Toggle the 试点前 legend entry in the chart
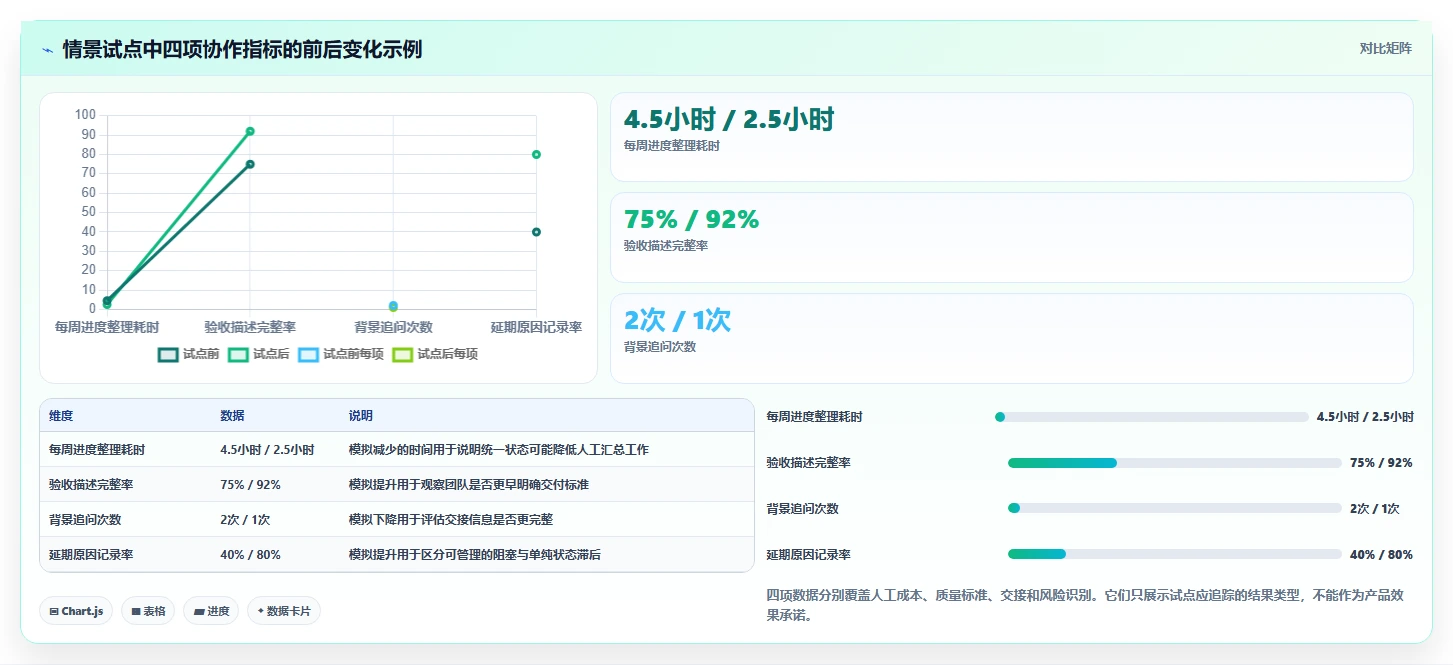The height and width of the screenshot is (665, 1453). 189,354
